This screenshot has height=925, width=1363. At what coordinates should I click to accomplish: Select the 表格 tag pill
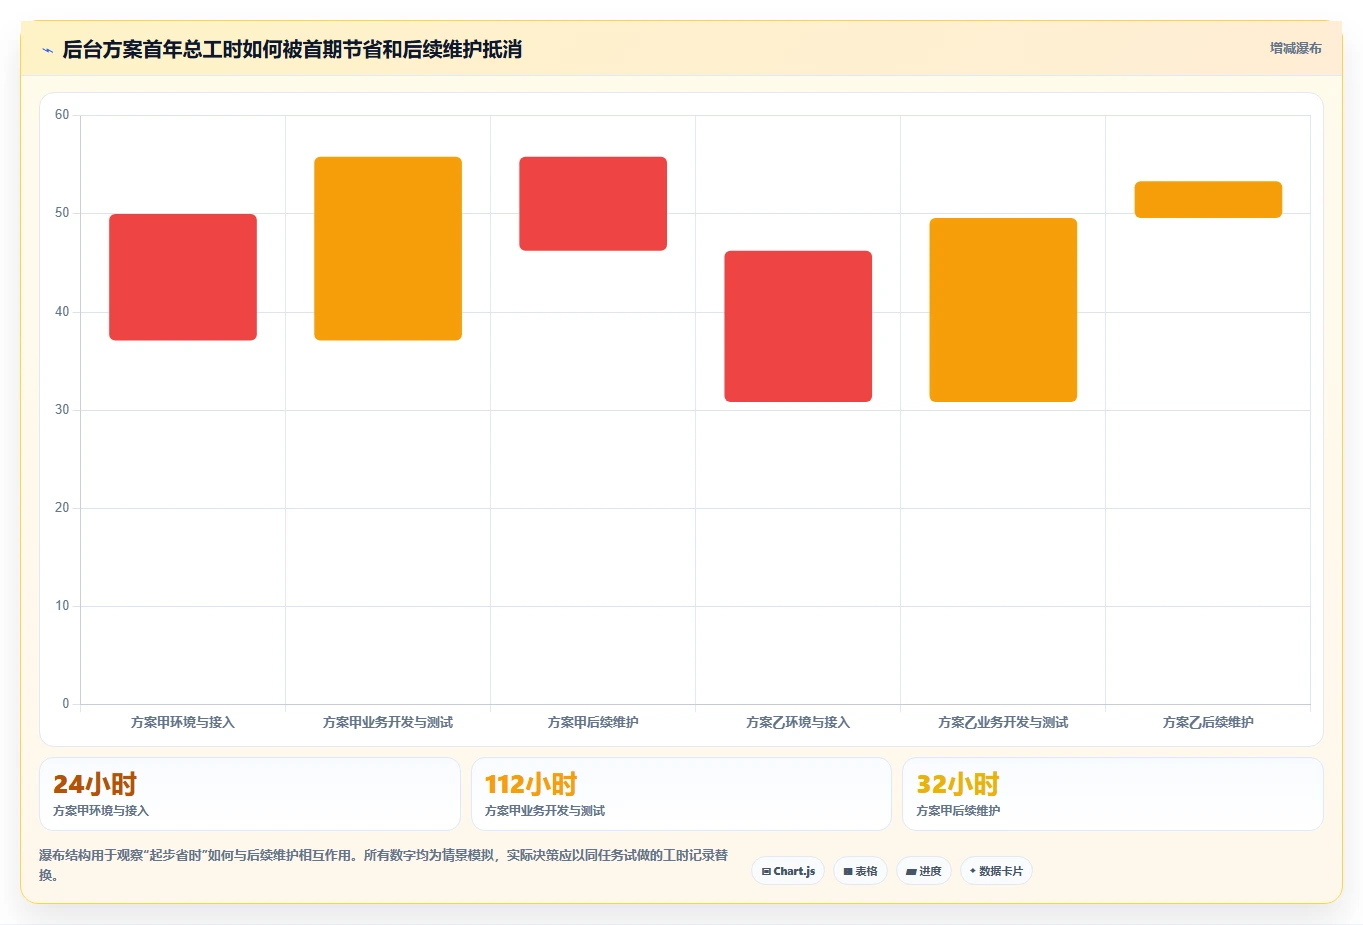tap(860, 871)
